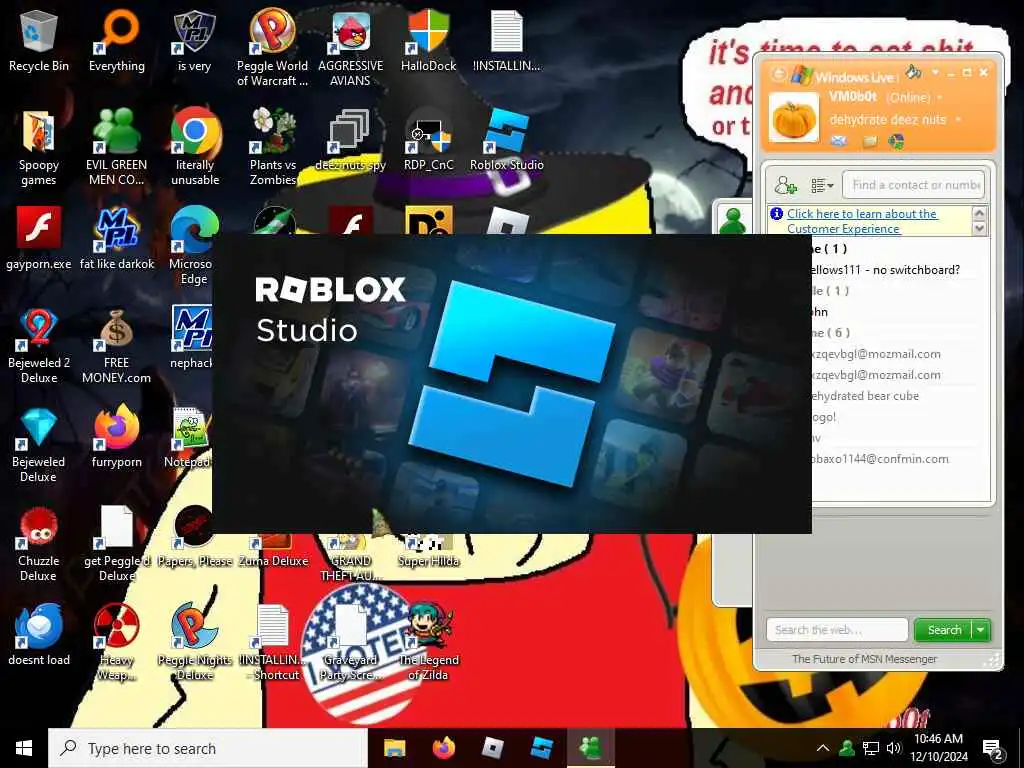The height and width of the screenshot is (768, 1024).
Task: Select the Bejeweled Deluxe diamond shortcut
Action: click(x=39, y=445)
